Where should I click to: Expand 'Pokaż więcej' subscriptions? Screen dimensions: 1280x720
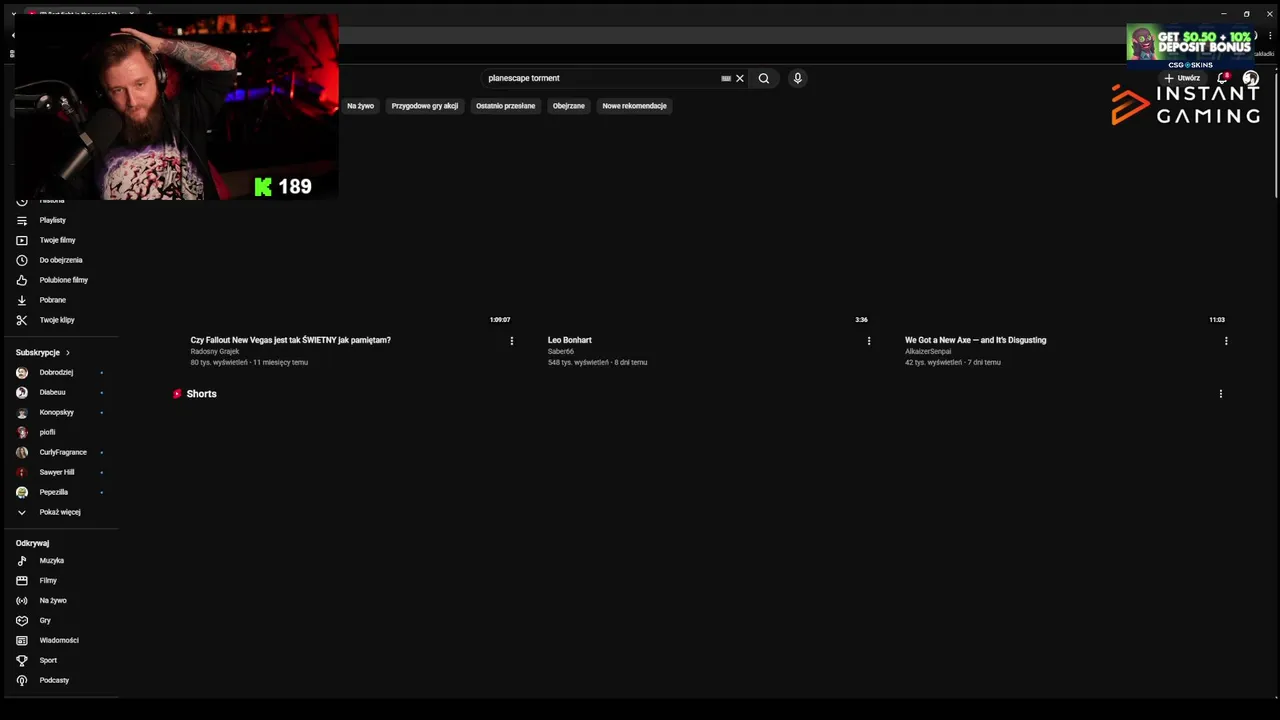coord(60,512)
